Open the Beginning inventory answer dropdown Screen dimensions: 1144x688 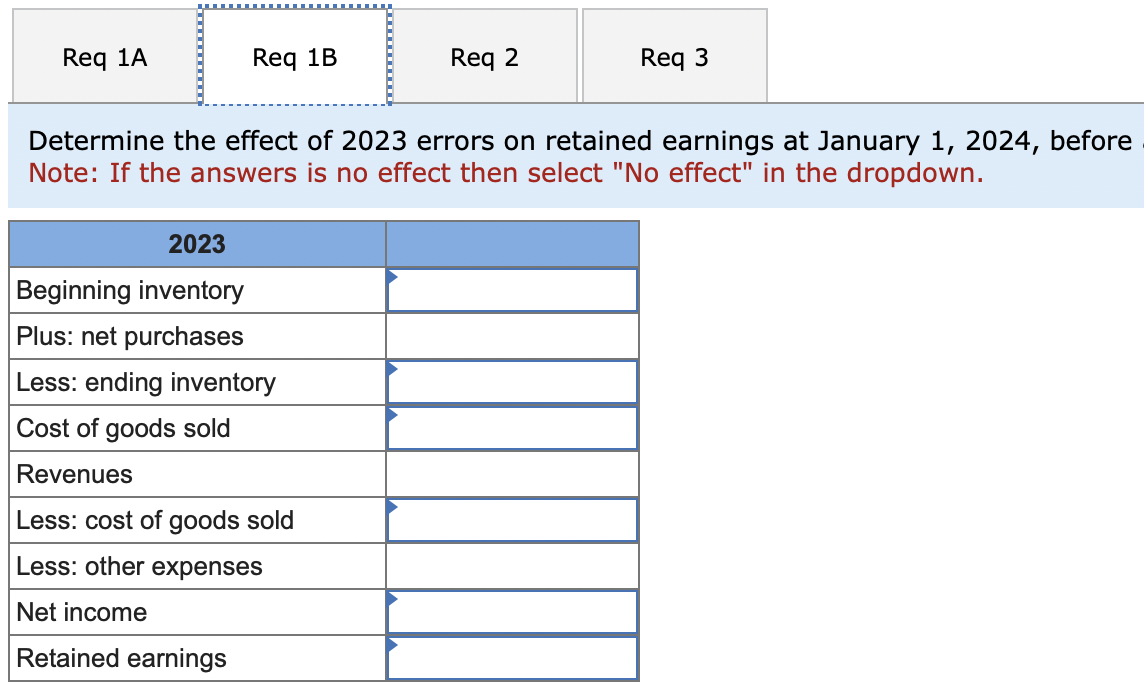[512, 289]
